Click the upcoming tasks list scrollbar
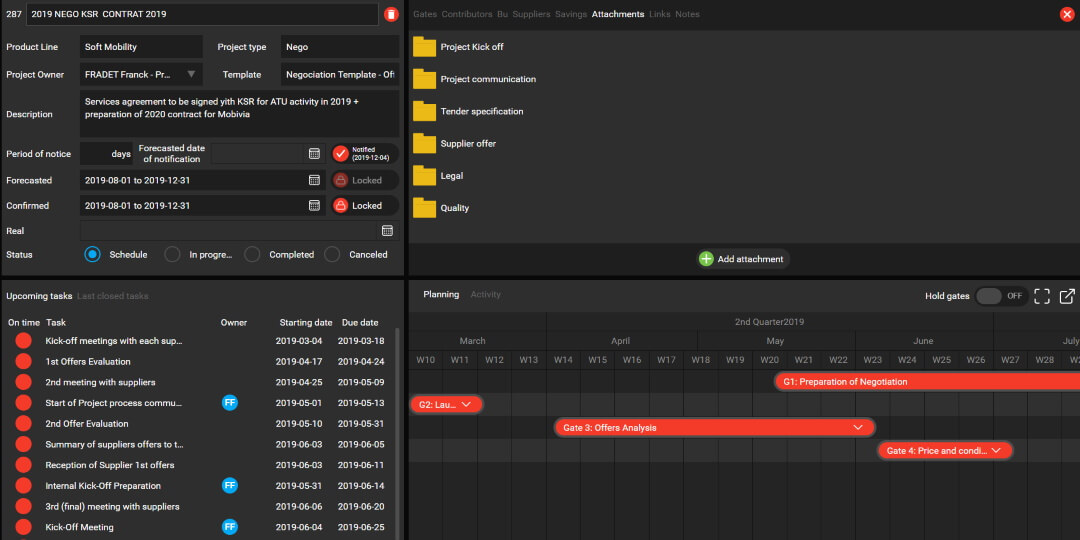 point(397,434)
